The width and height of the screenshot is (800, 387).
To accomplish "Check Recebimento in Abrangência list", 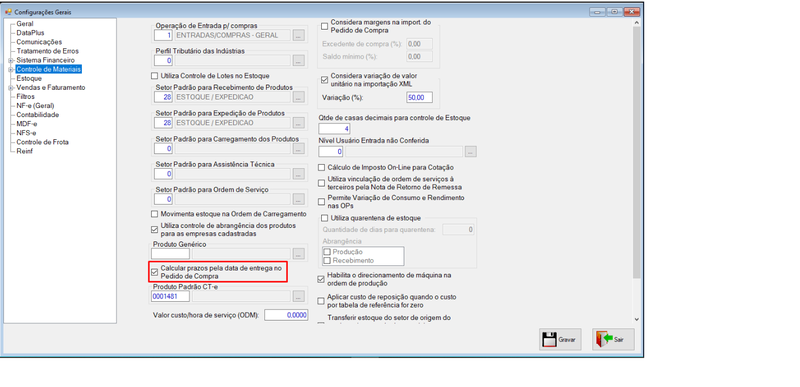I will click(327, 261).
